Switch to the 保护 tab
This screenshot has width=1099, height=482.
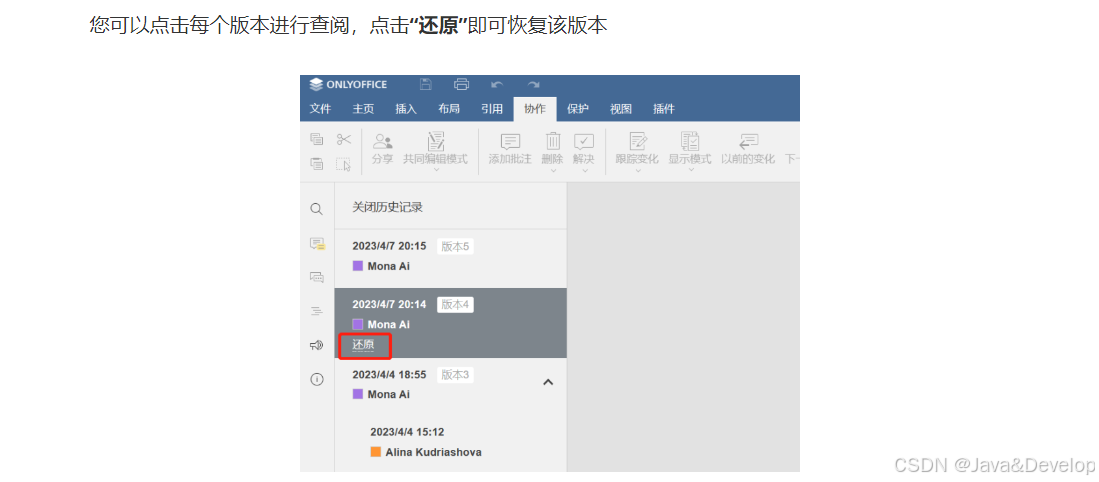point(578,109)
